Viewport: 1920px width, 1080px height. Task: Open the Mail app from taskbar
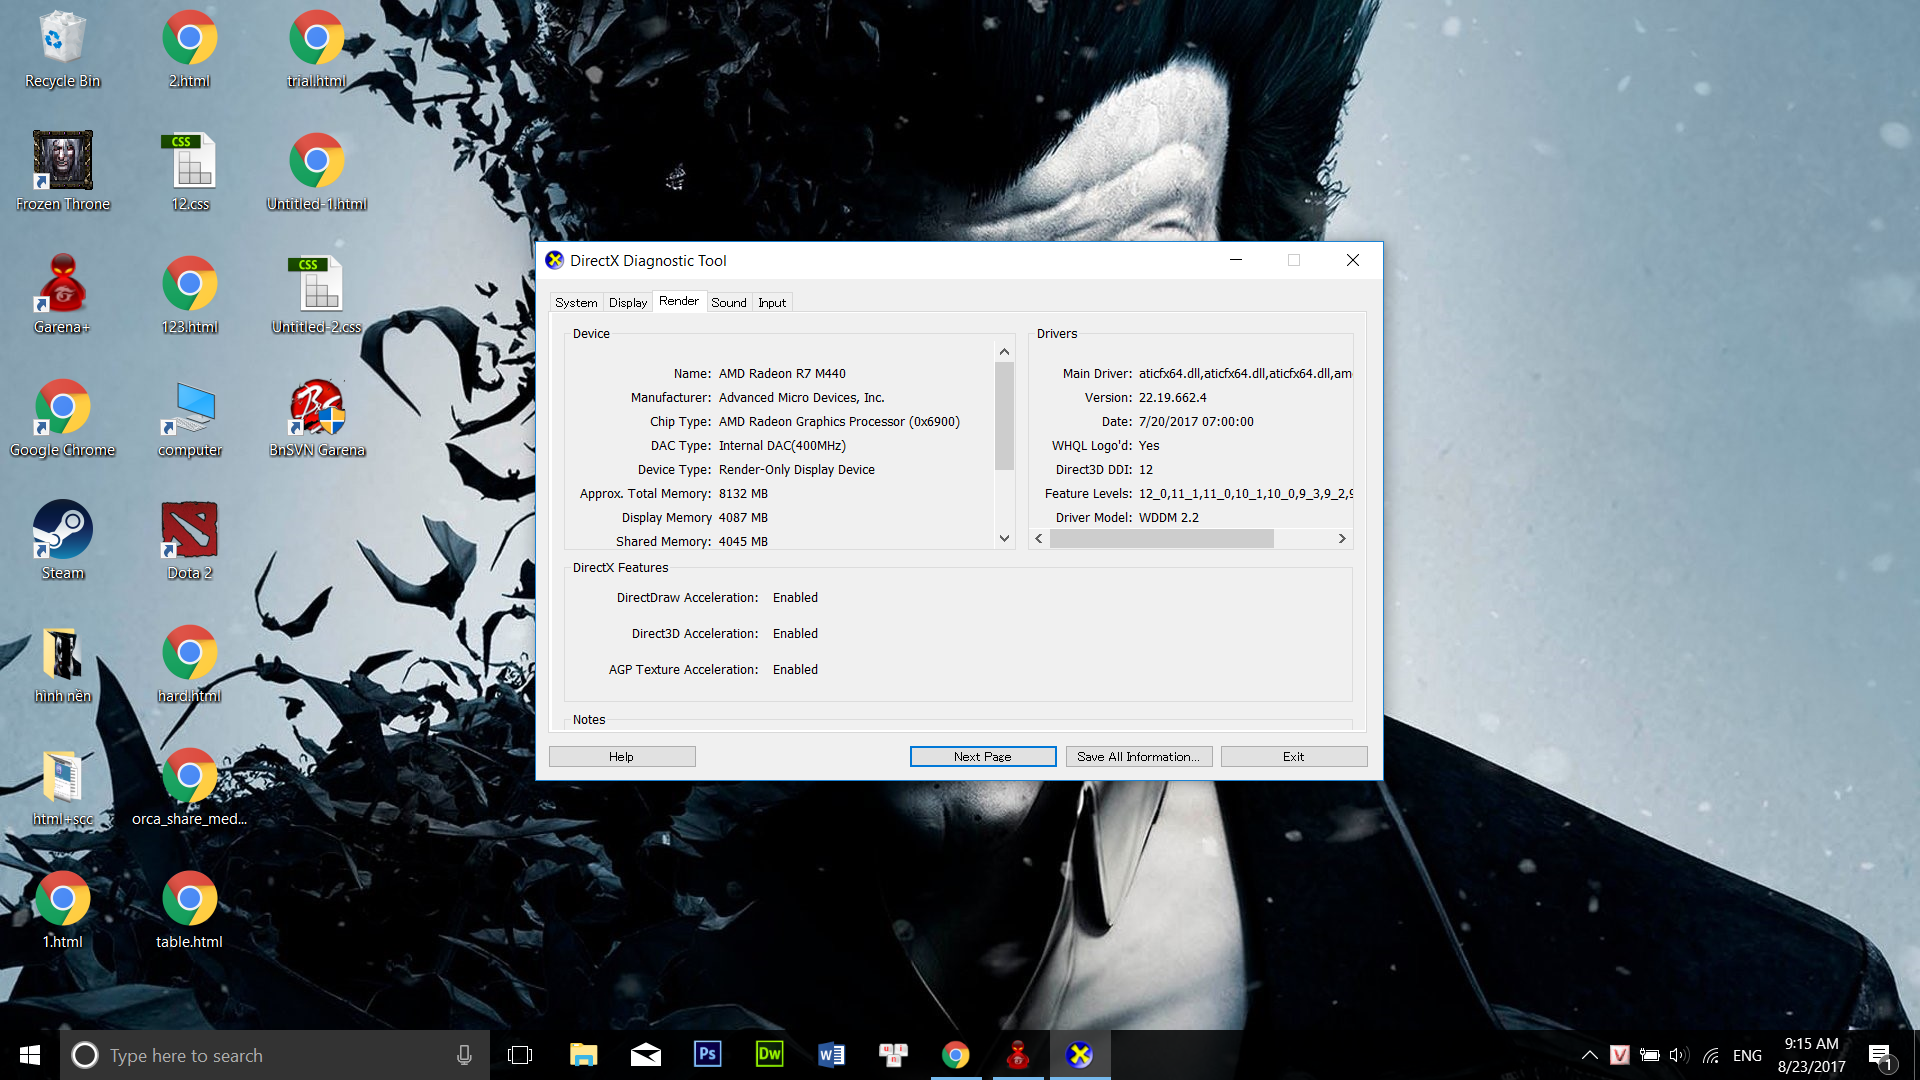[x=645, y=1054]
